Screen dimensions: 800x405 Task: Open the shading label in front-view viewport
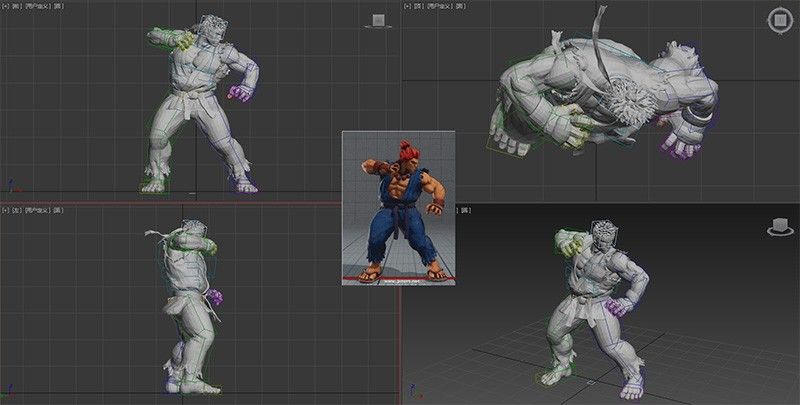point(59,6)
